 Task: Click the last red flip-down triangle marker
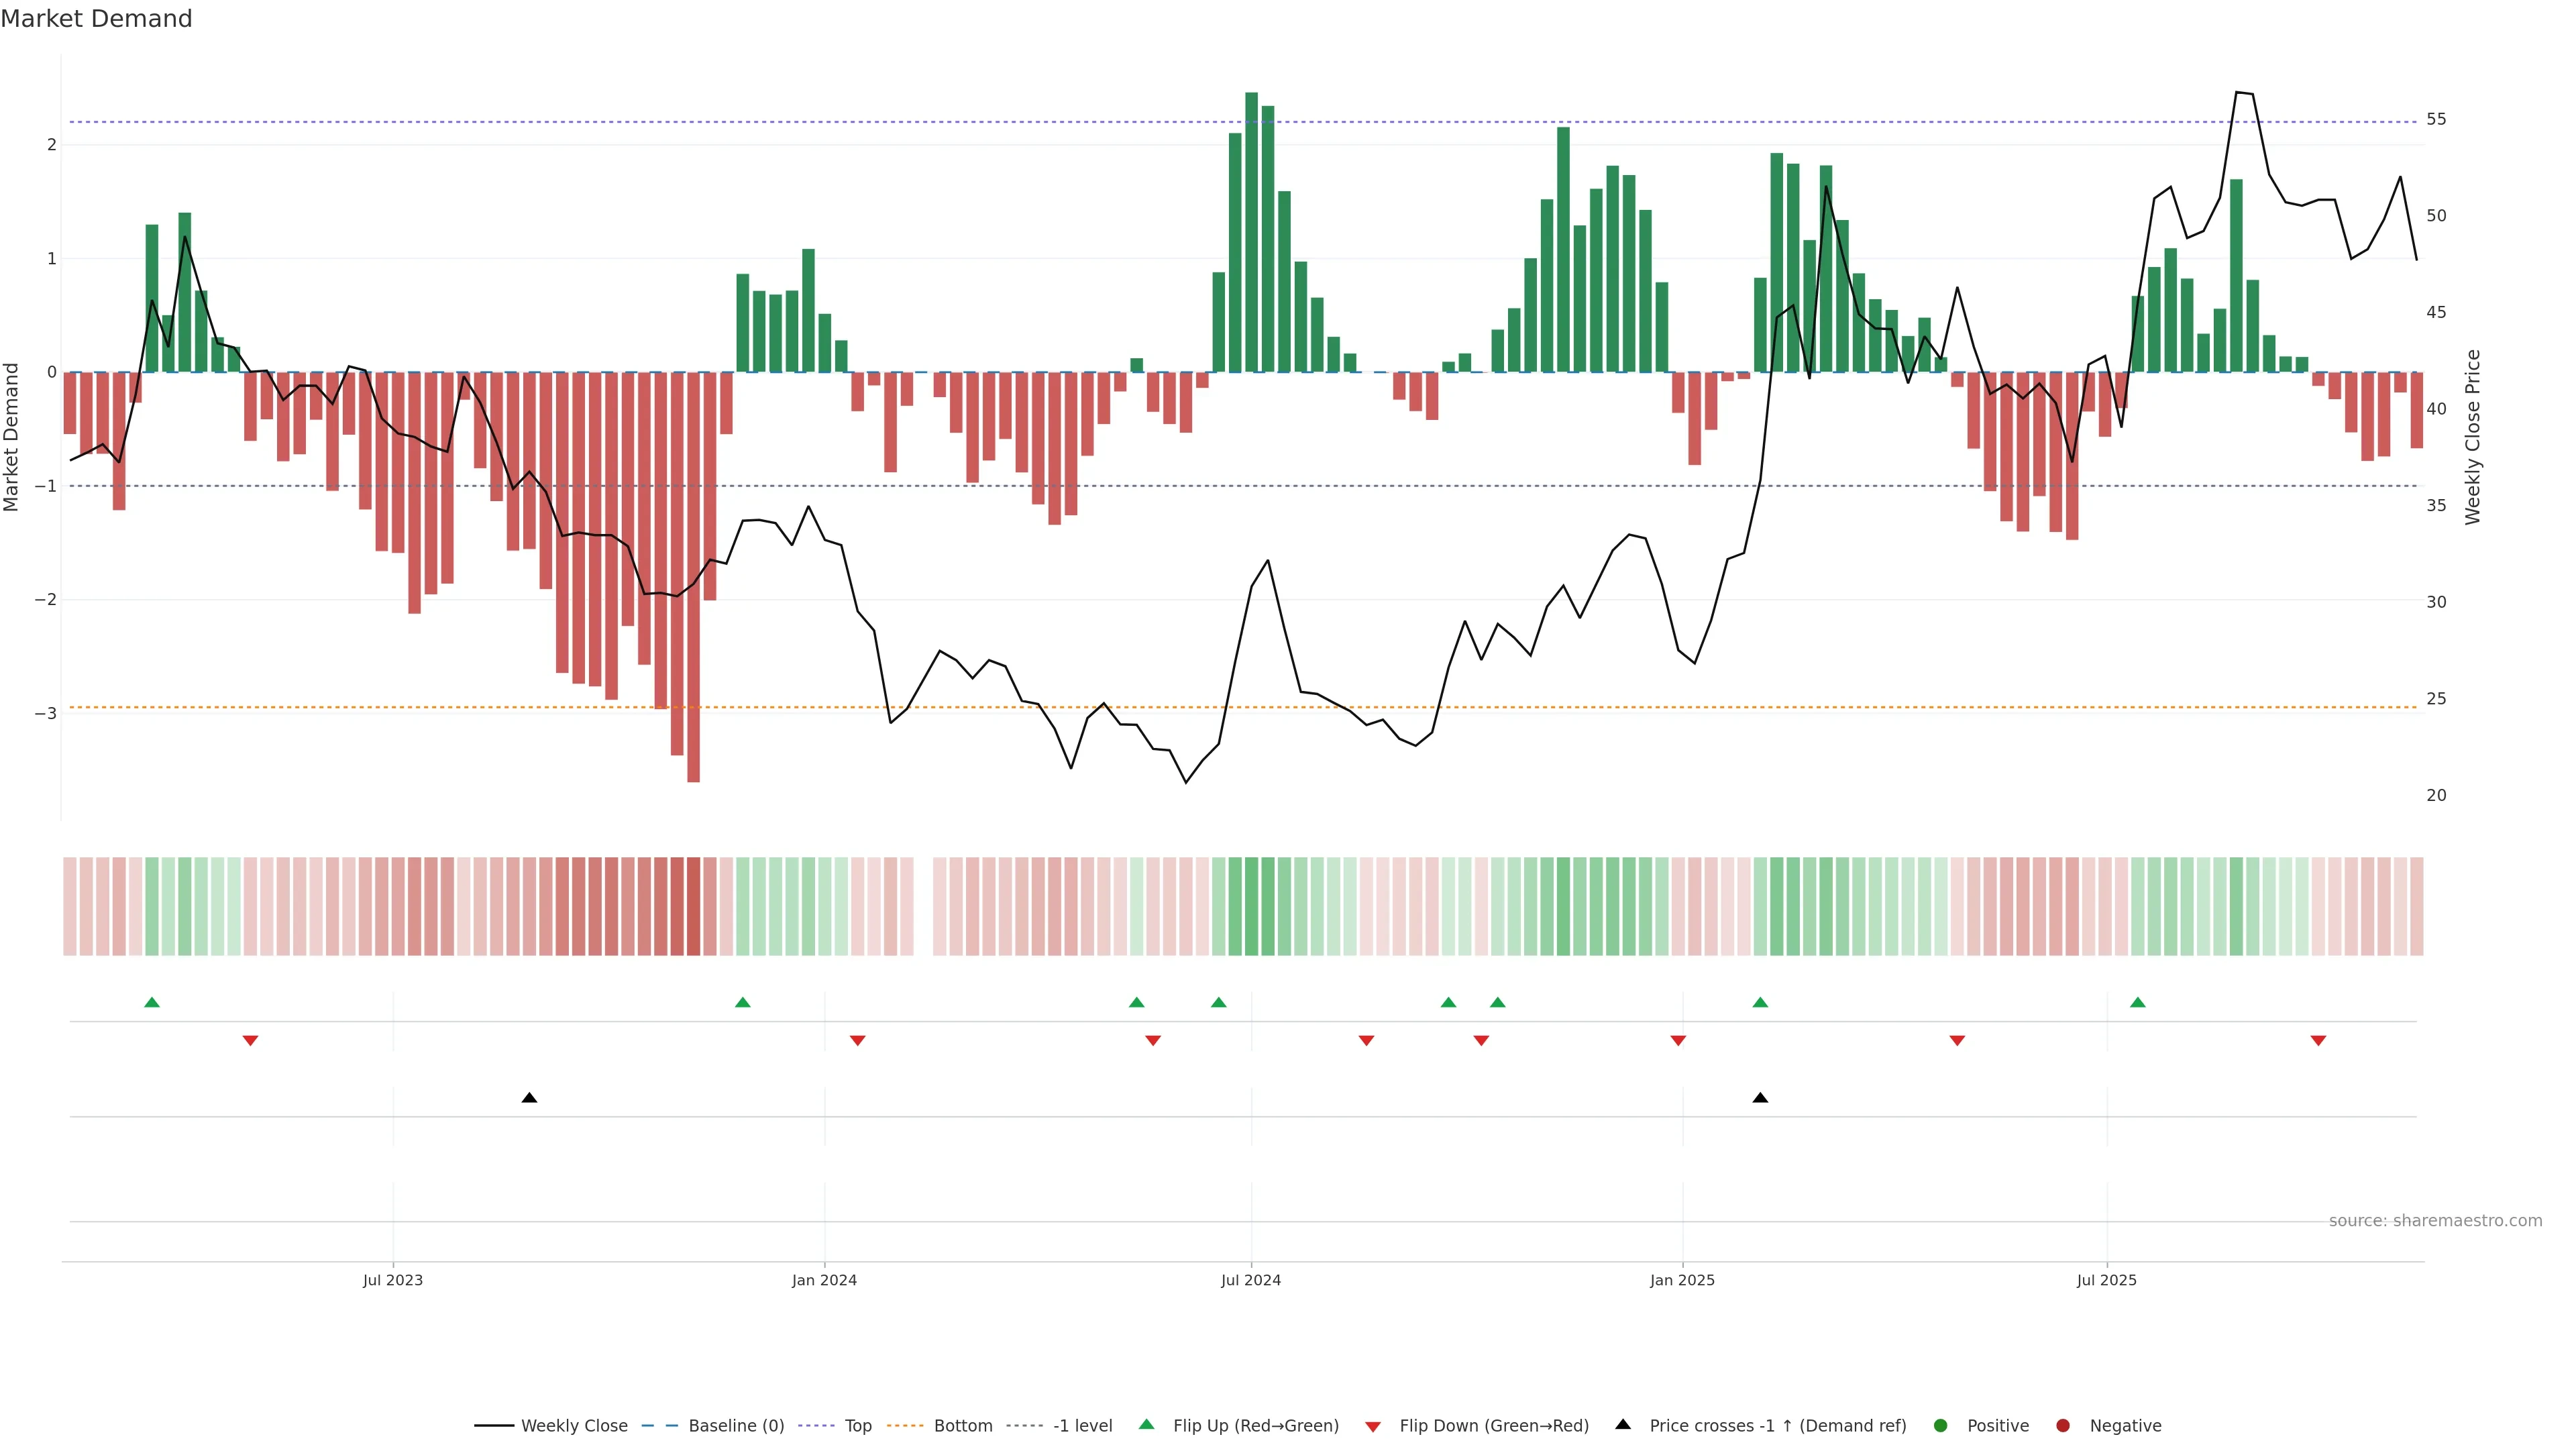click(x=2318, y=1040)
